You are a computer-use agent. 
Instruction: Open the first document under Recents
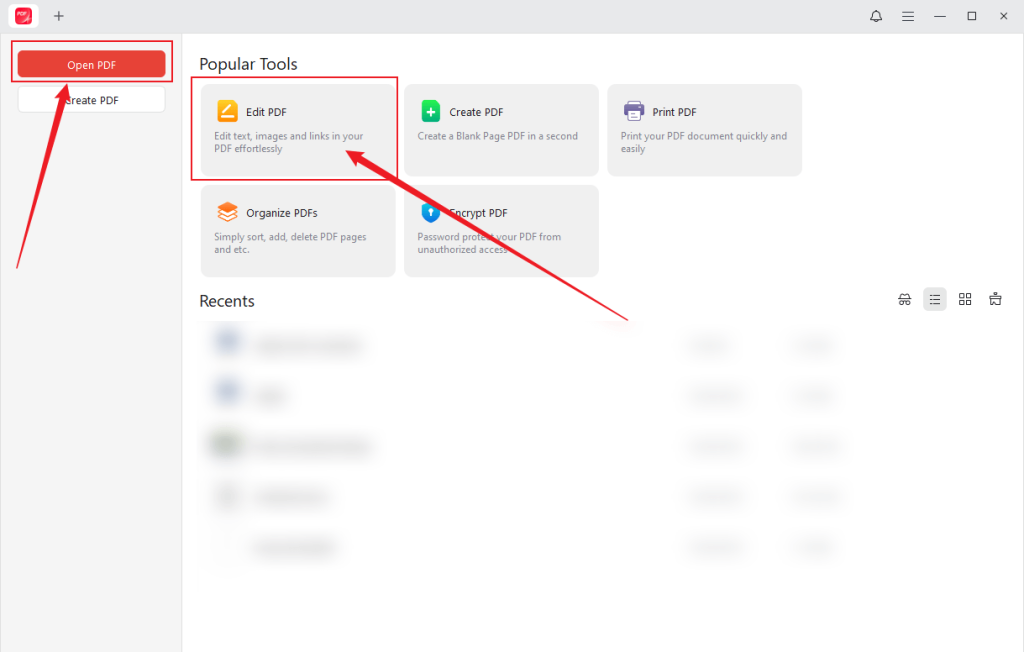tap(400, 344)
